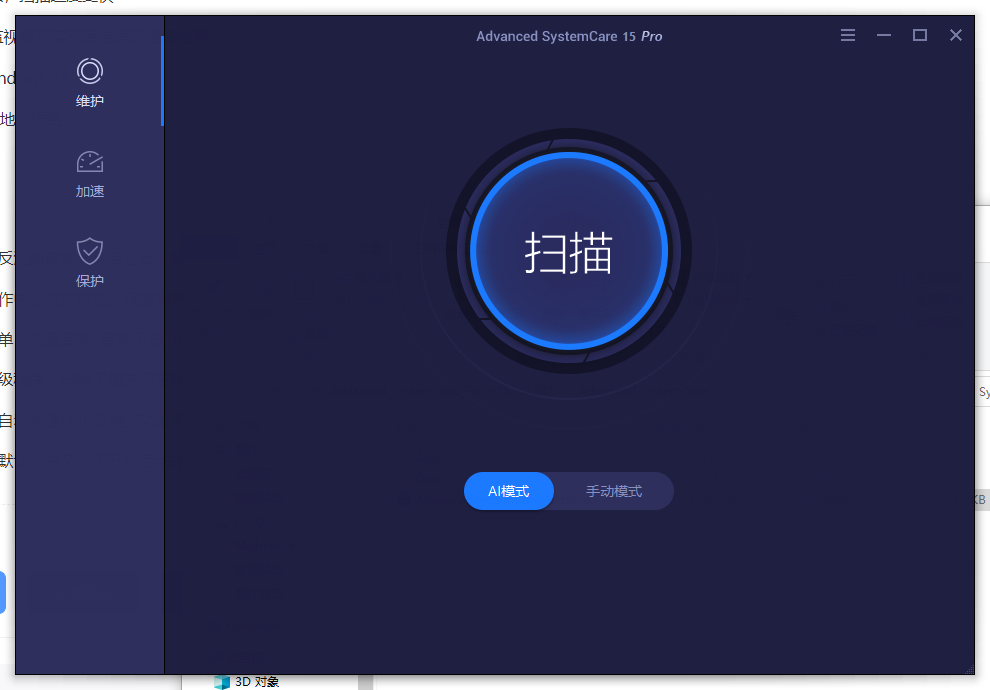Click the italic Pro label in title
This screenshot has width=990, height=690.
pos(652,36)
